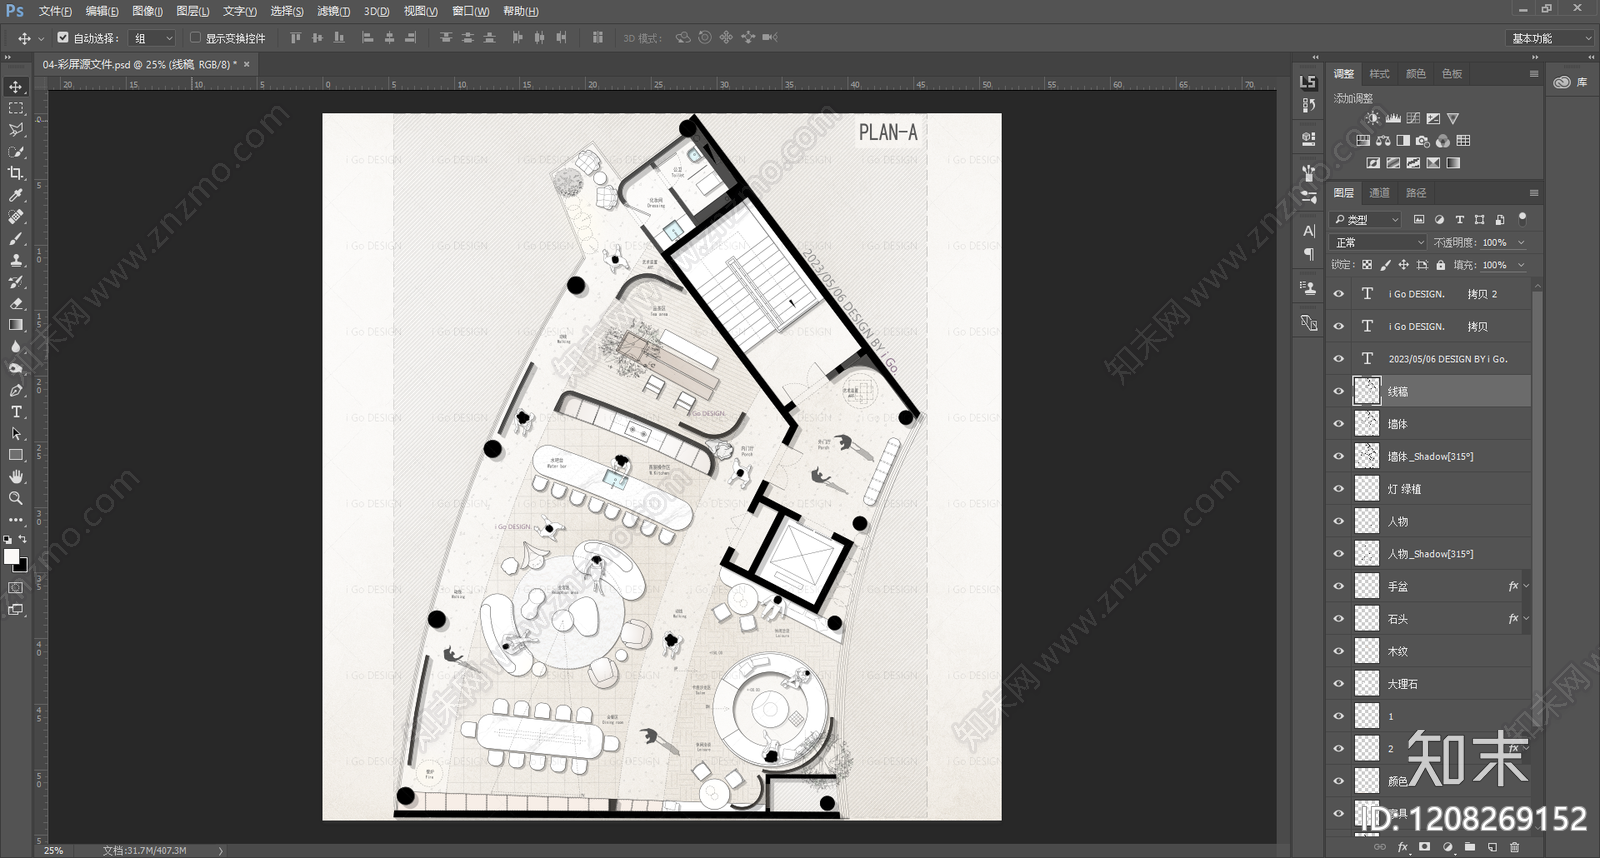Screen dimensions: 1600x858
Task: Enable Show Transform Controls checkbox
Action: click(195, 38)
